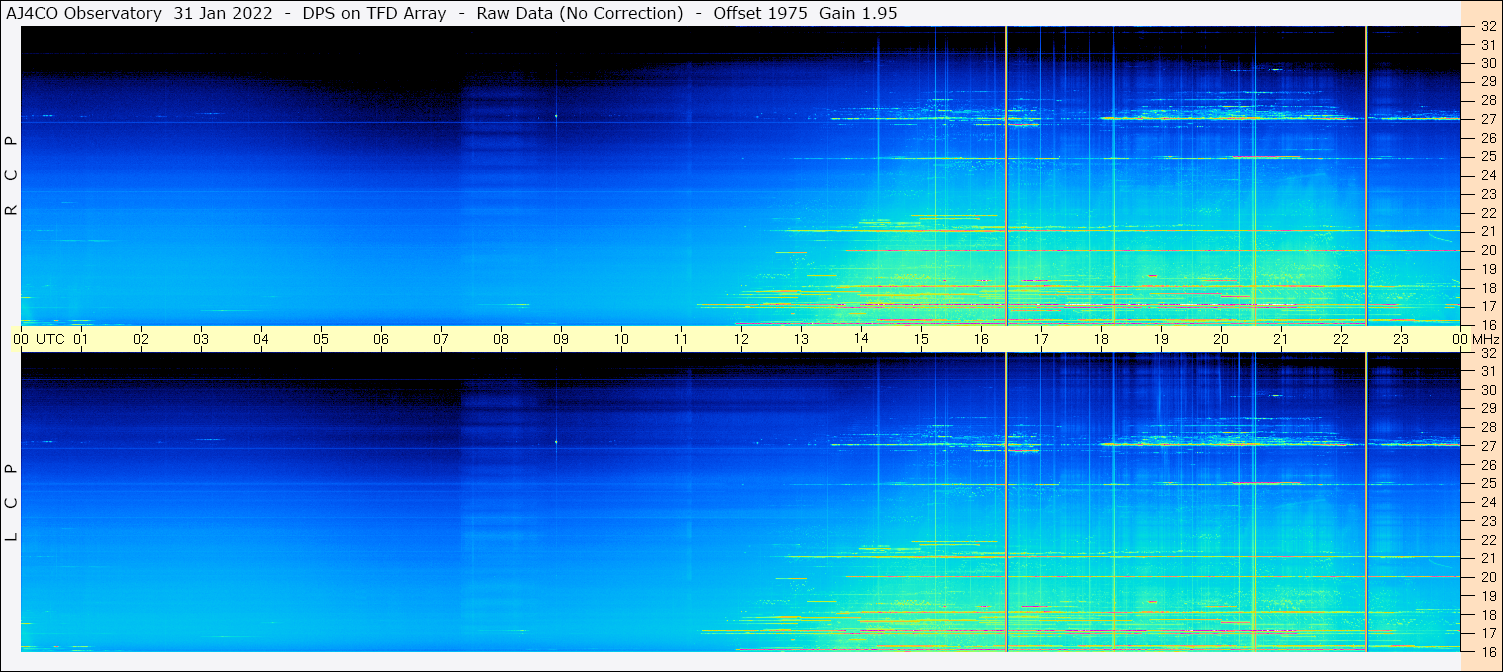This screenshot has height=672, width=1503.
Task: Select the "Offset 1975" value in the header
Action: 760,13
